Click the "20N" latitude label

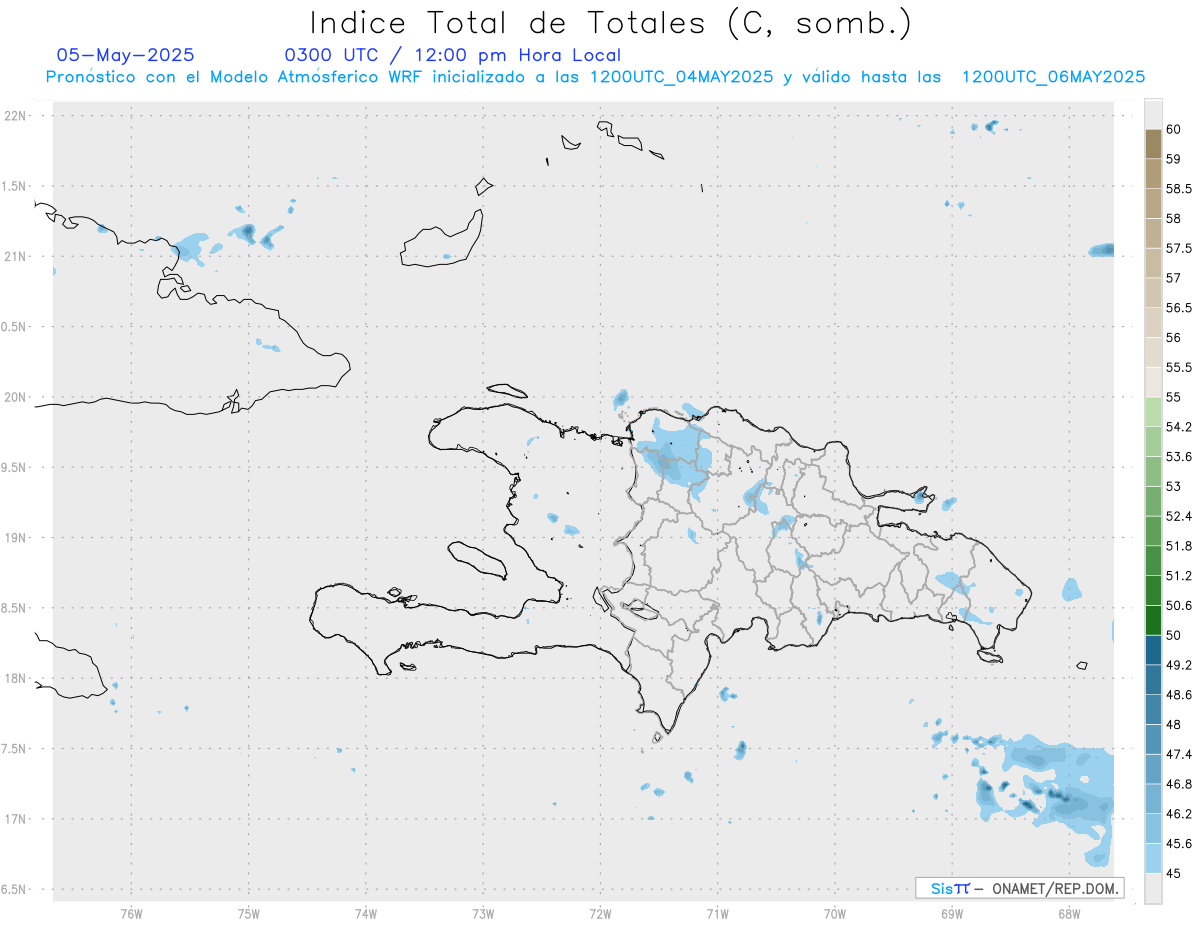[x=17, y=397]
